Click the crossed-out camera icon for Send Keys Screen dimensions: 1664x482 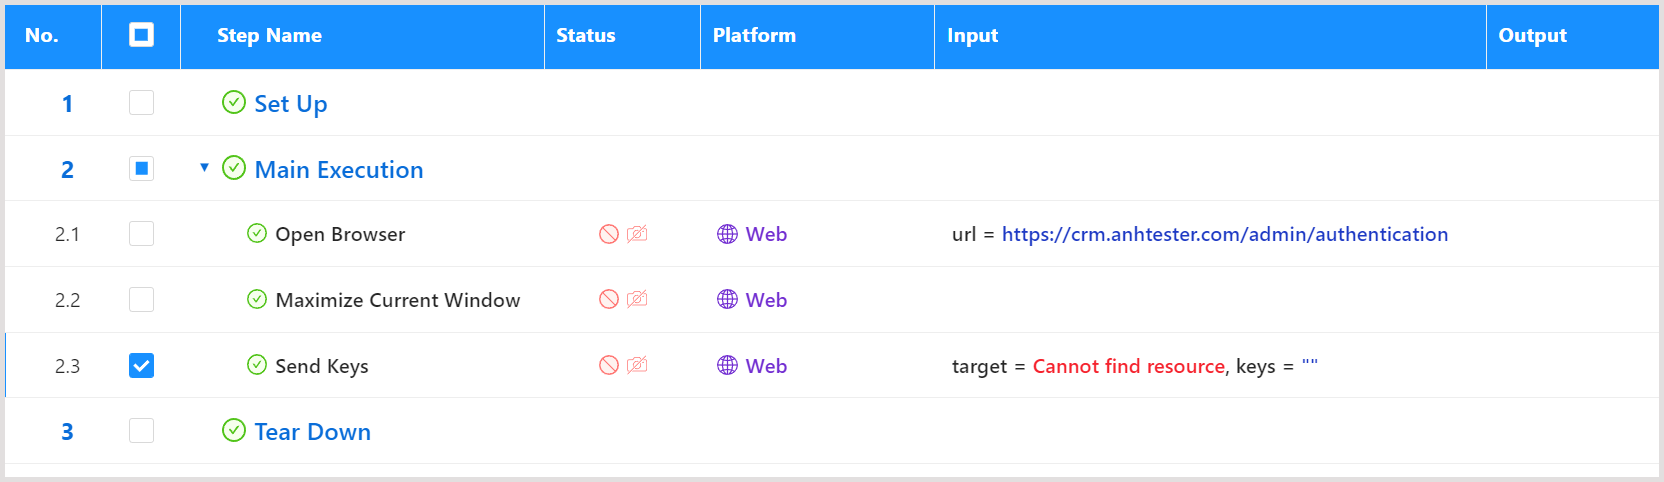tap(637, 365)
